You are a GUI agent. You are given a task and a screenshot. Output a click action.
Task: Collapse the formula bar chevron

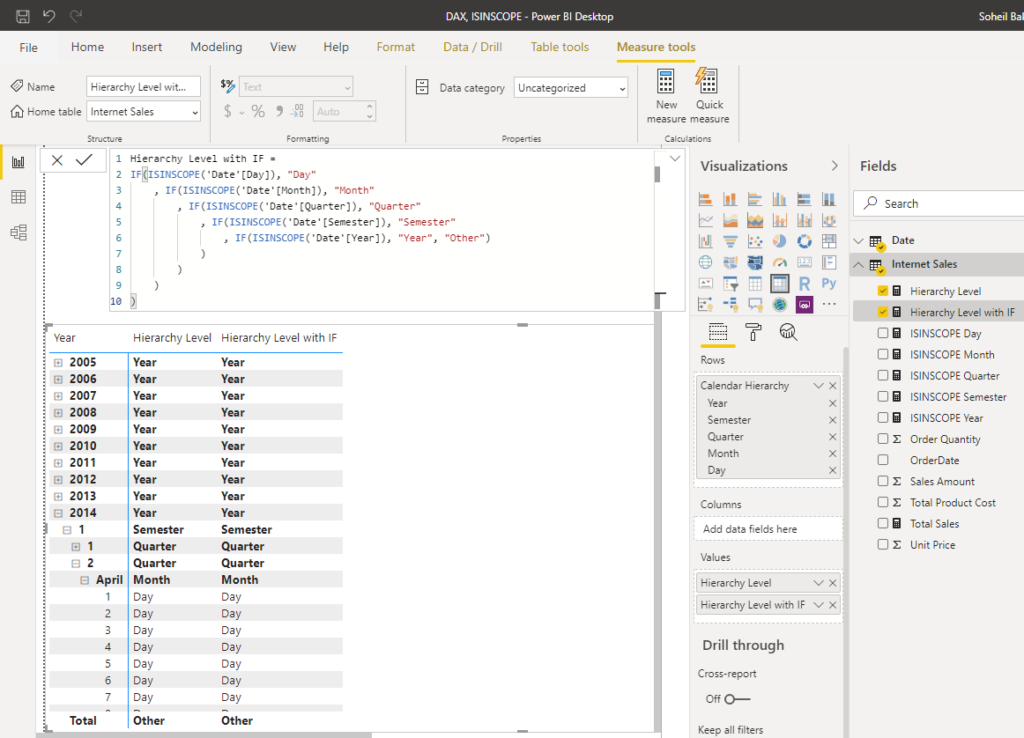coord(675,159)
